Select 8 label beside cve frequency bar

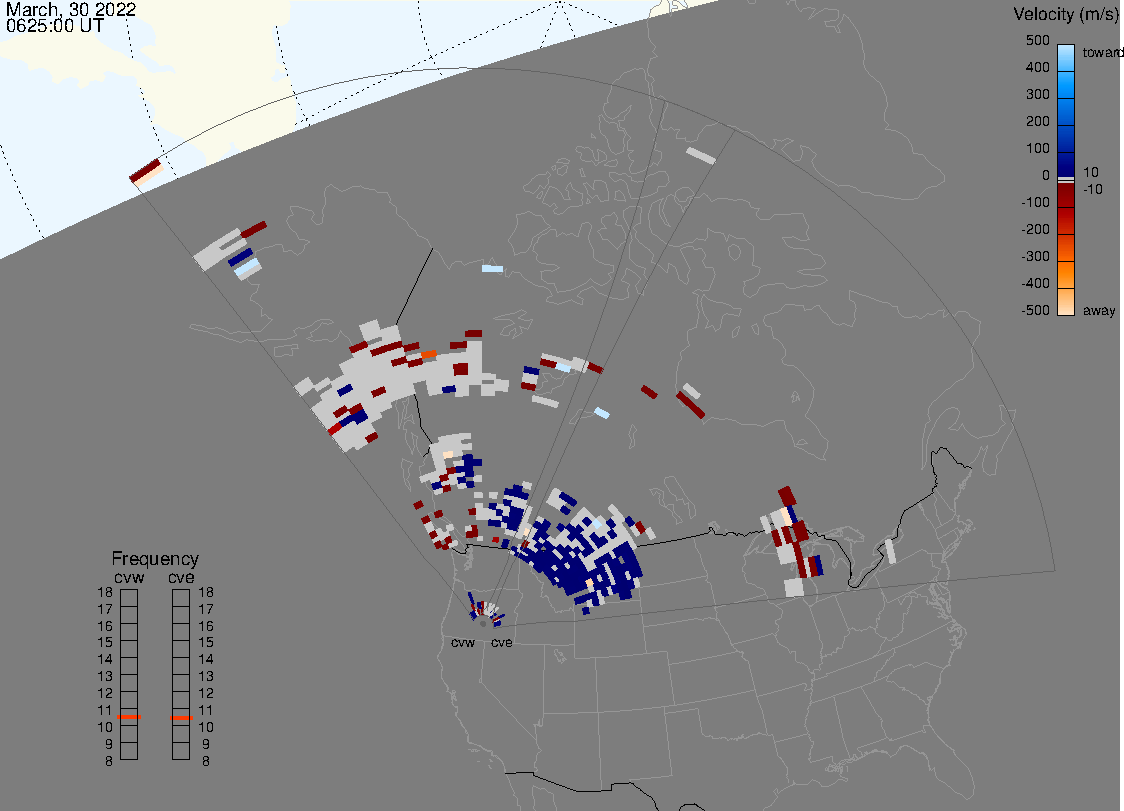pos(206,762)
